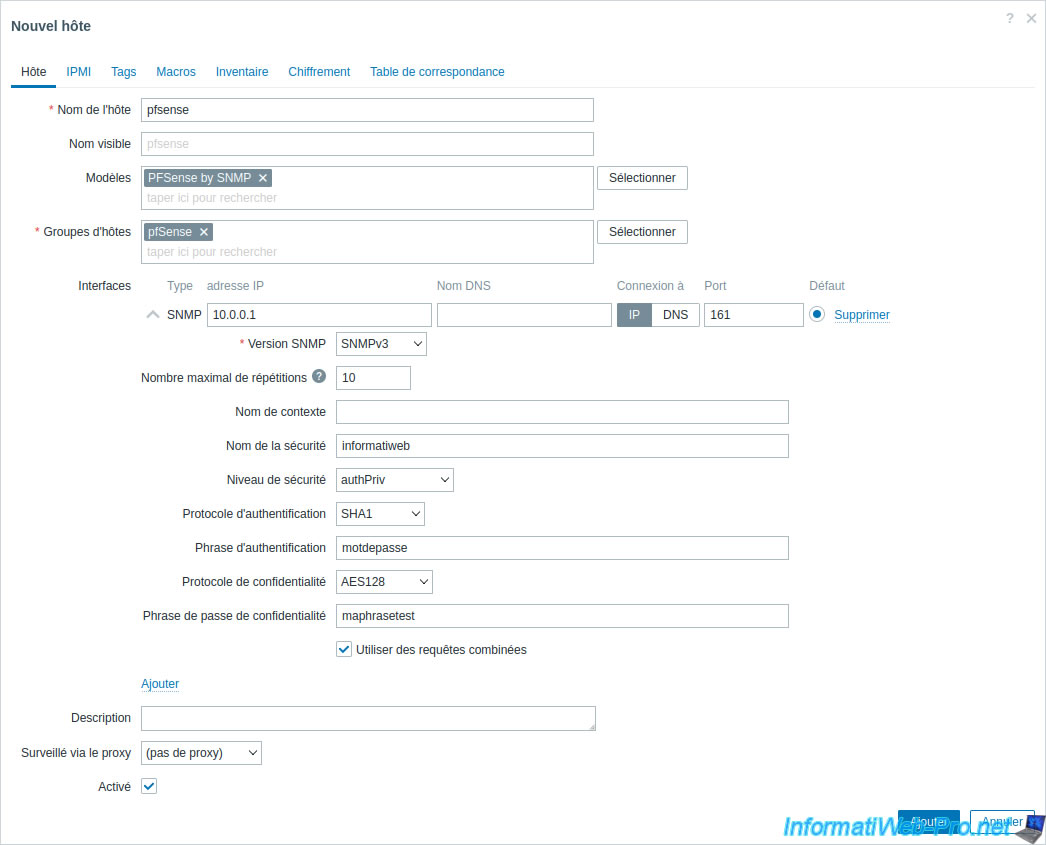Click the Ajouter interface link

pyautogui.click(x=160, y=684)
